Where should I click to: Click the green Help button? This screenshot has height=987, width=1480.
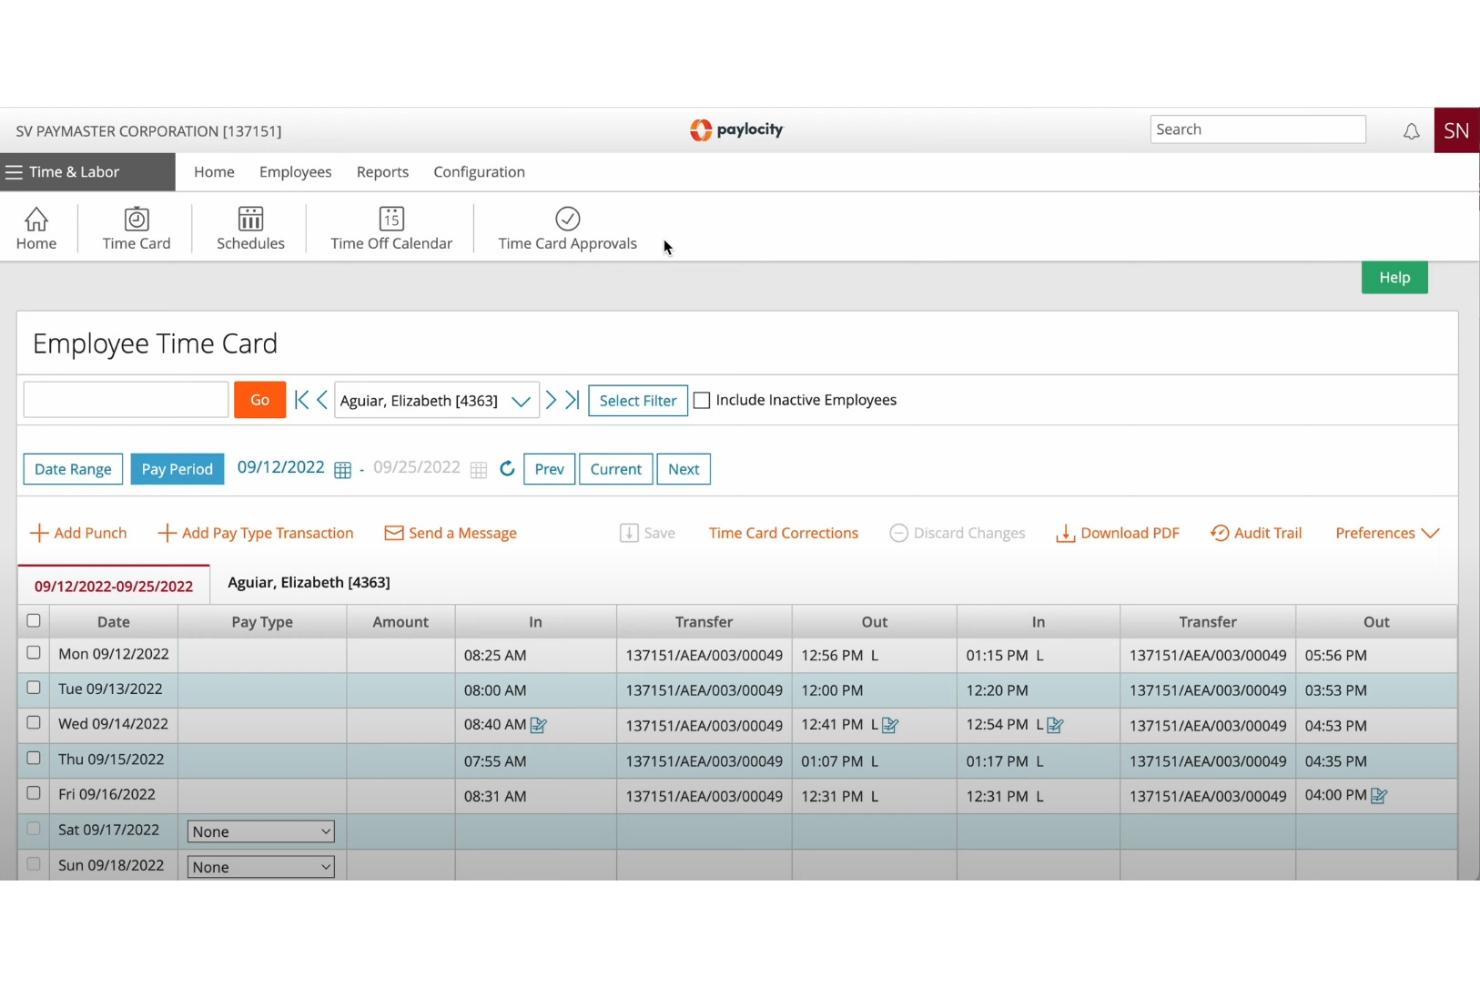pos(1394,277)
